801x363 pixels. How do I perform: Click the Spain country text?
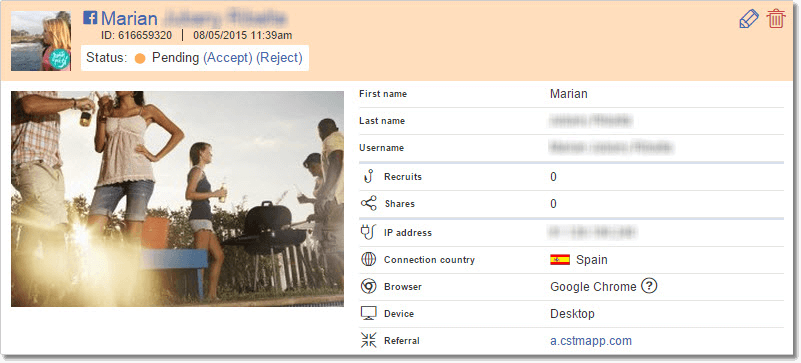pyautogui.click(x=592, y=259)
